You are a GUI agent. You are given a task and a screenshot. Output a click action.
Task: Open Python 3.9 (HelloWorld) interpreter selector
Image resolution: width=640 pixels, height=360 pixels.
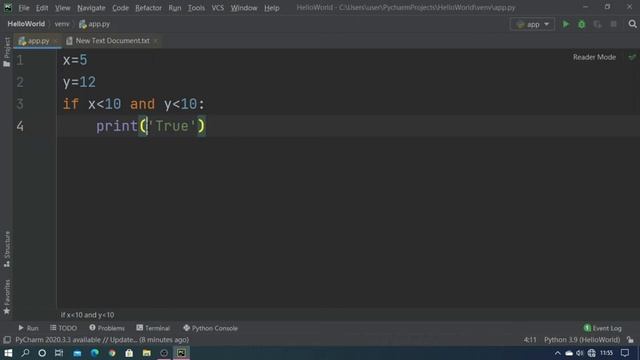tap(582, 340)
